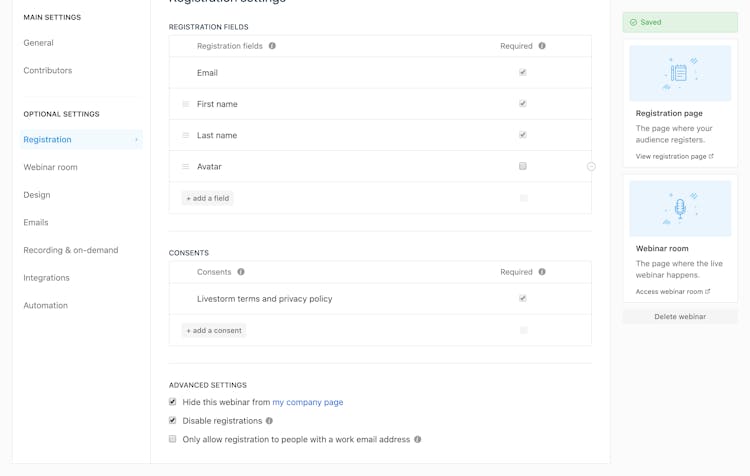Click info icon next to Required in registration fields
This screenshot has height=476, width=750.
click(542, 46)
